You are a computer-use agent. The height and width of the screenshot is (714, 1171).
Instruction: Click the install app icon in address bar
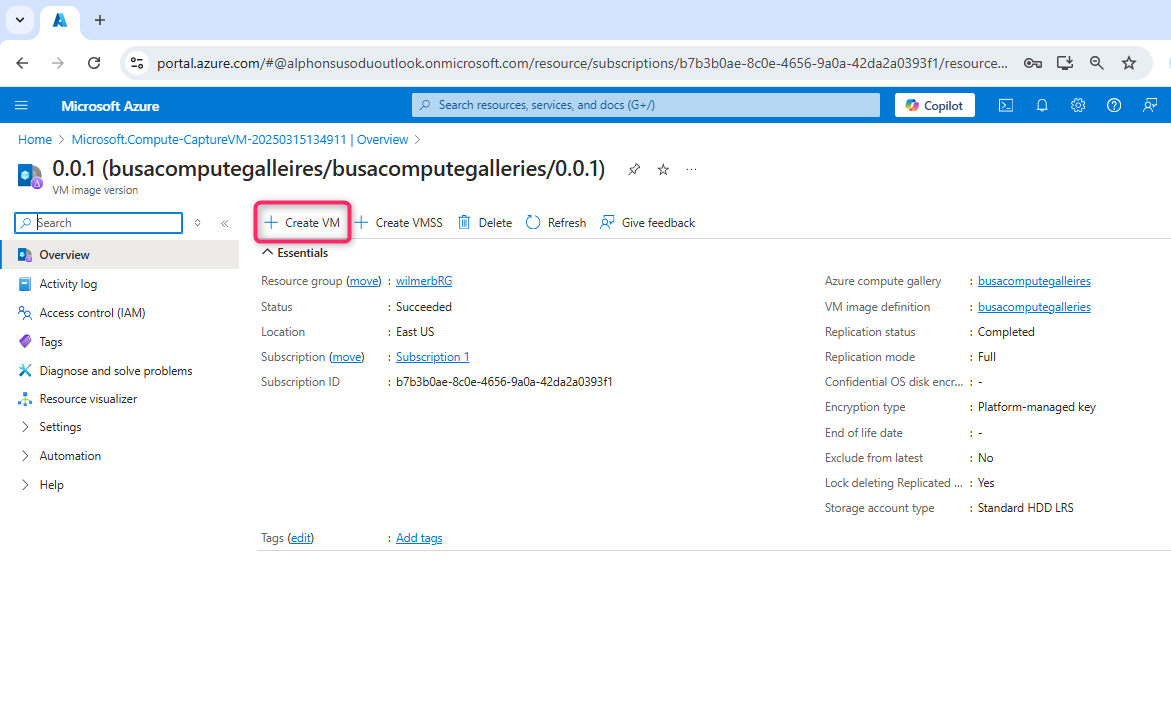point(1065,63)
